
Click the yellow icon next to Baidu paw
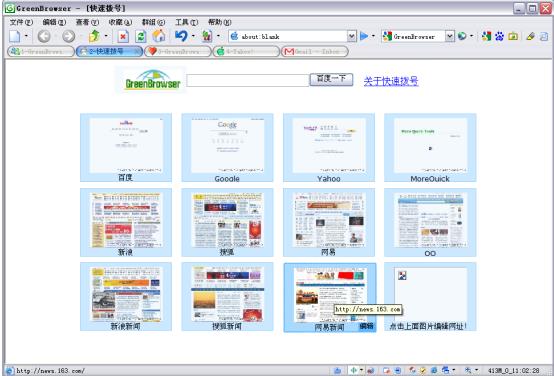pyautogui.click(x=513, y=36)
